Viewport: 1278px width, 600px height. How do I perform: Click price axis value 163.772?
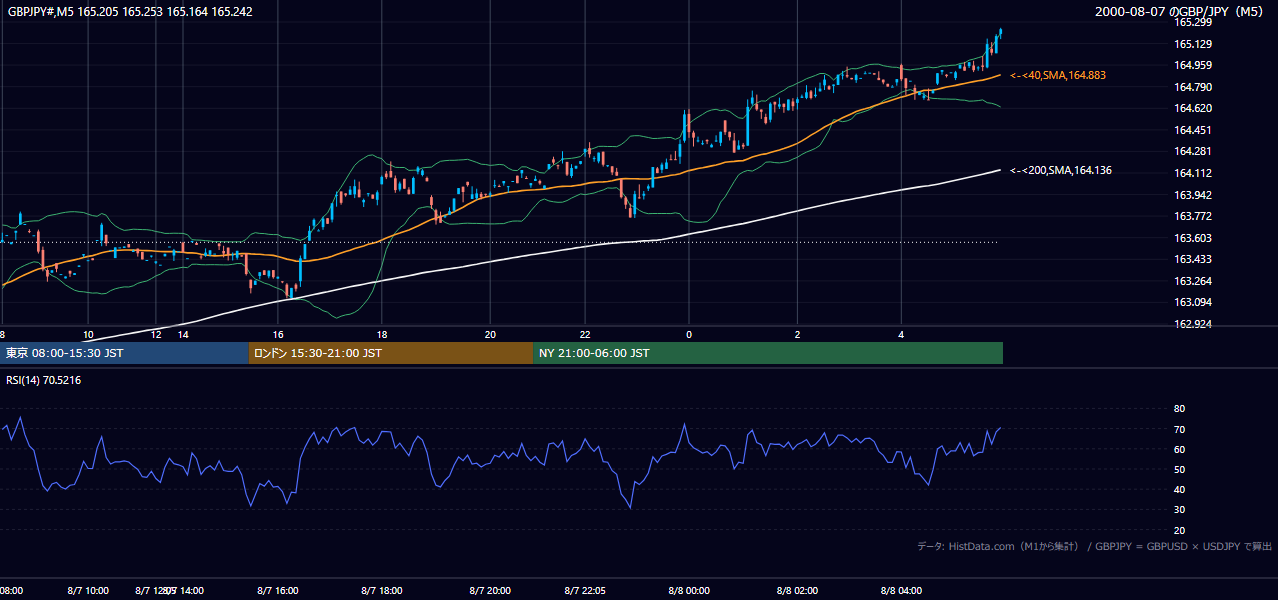click(1192, 216)
